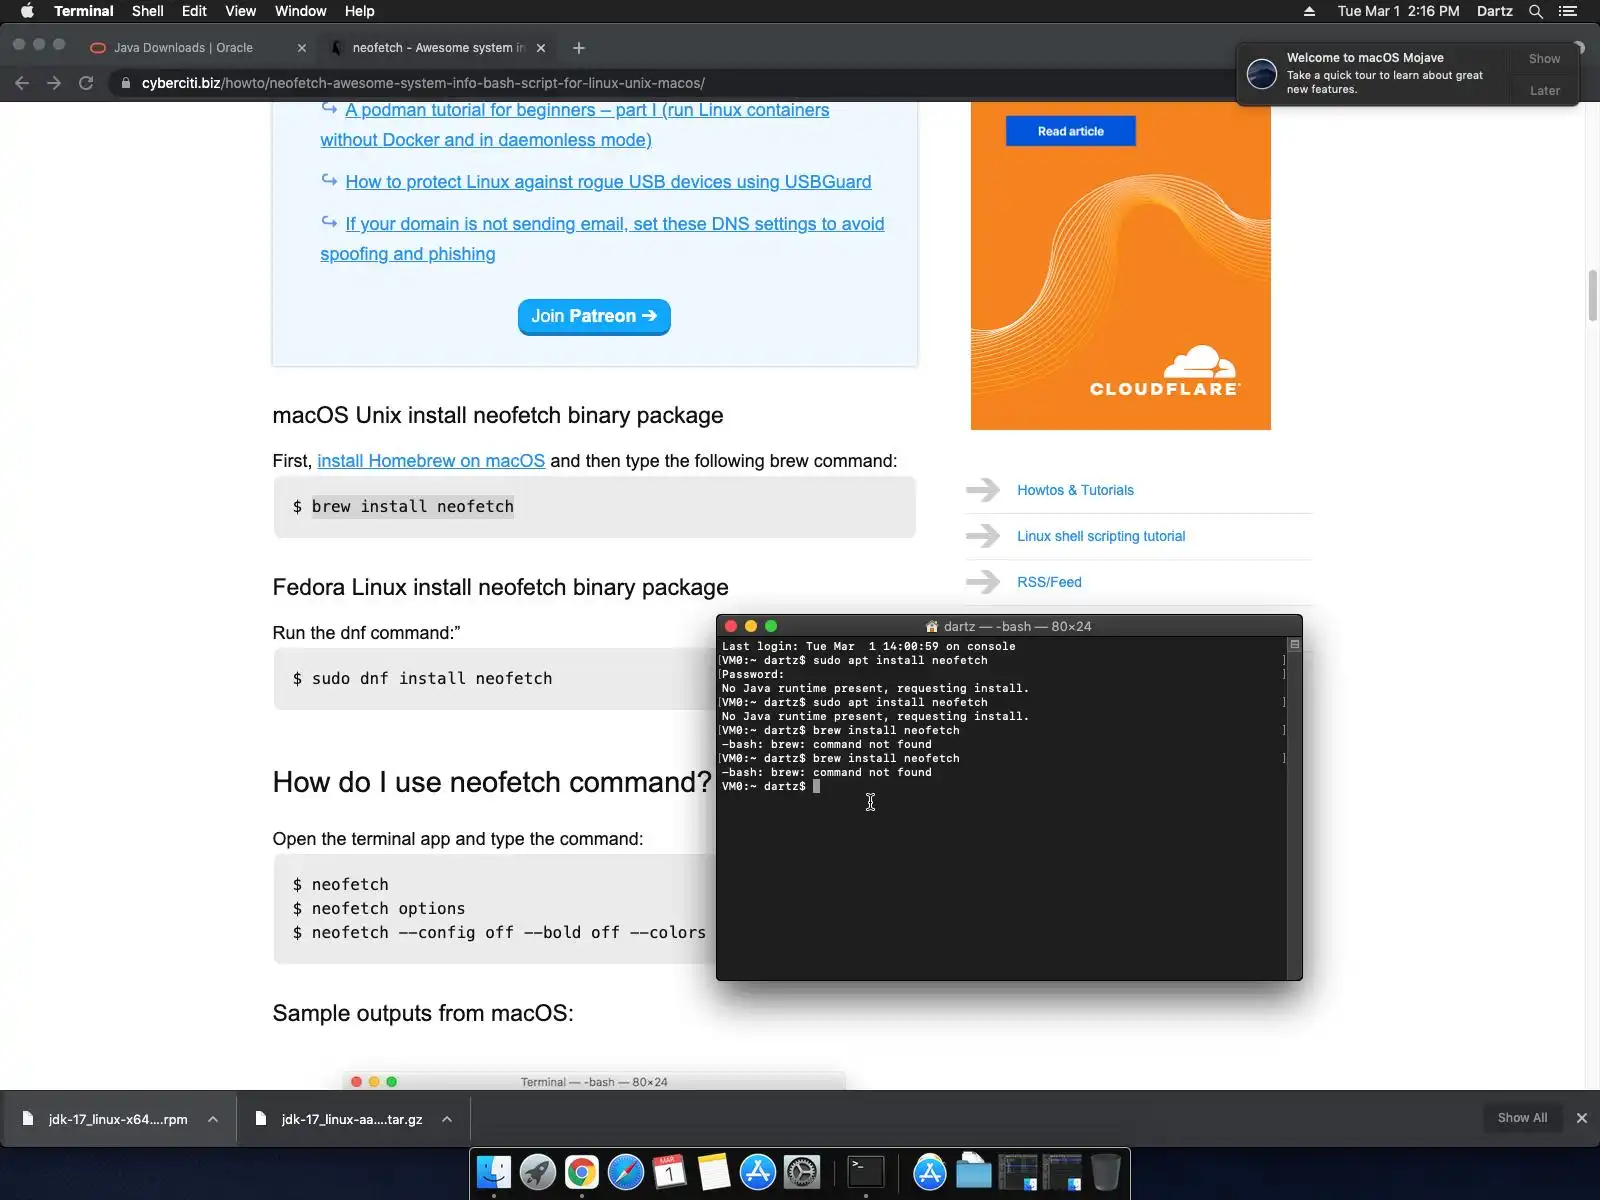Image resolution: width=1600 pixels, height=1200 pixels.
Task: Open install Homebrew on macOS link
Action: 431,461
